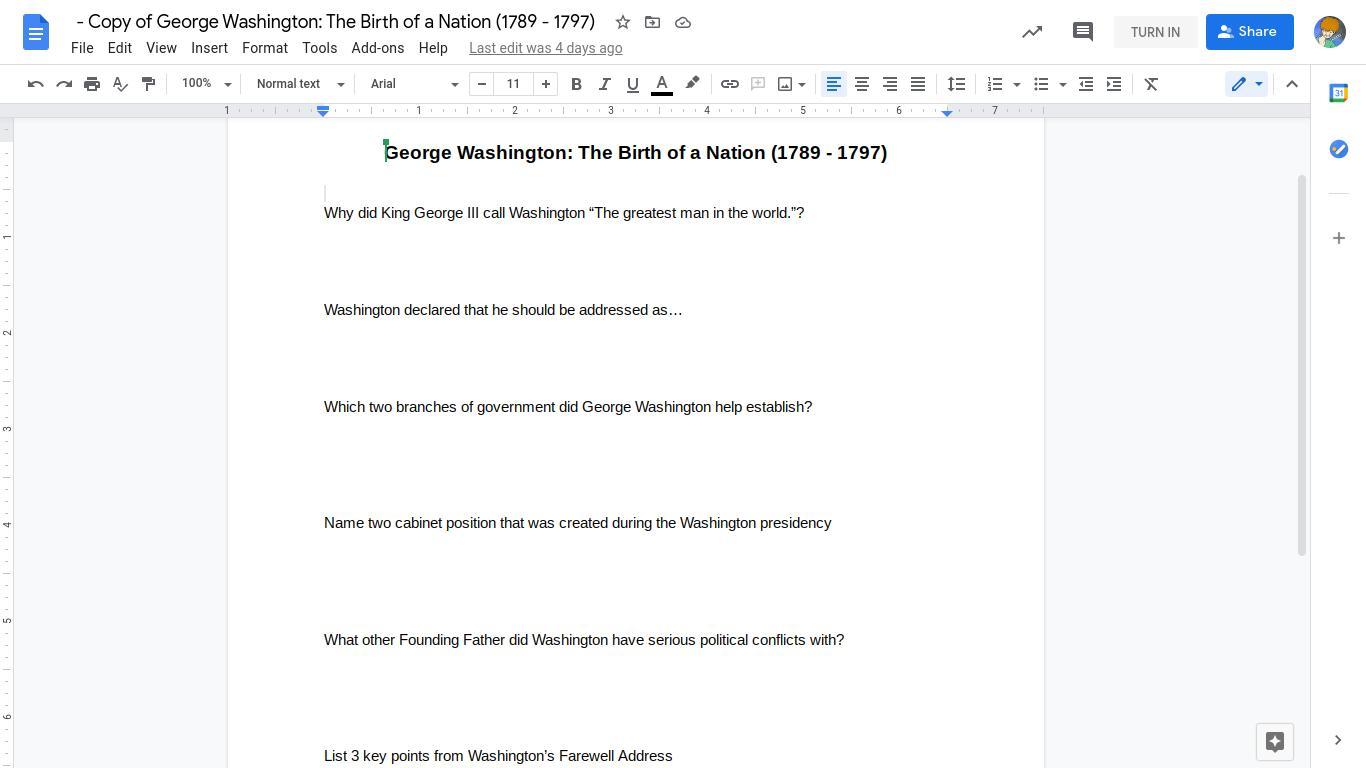Open the Format menu
The height and width of the screenshot is (768, 1366).
(x=264, y=48)
